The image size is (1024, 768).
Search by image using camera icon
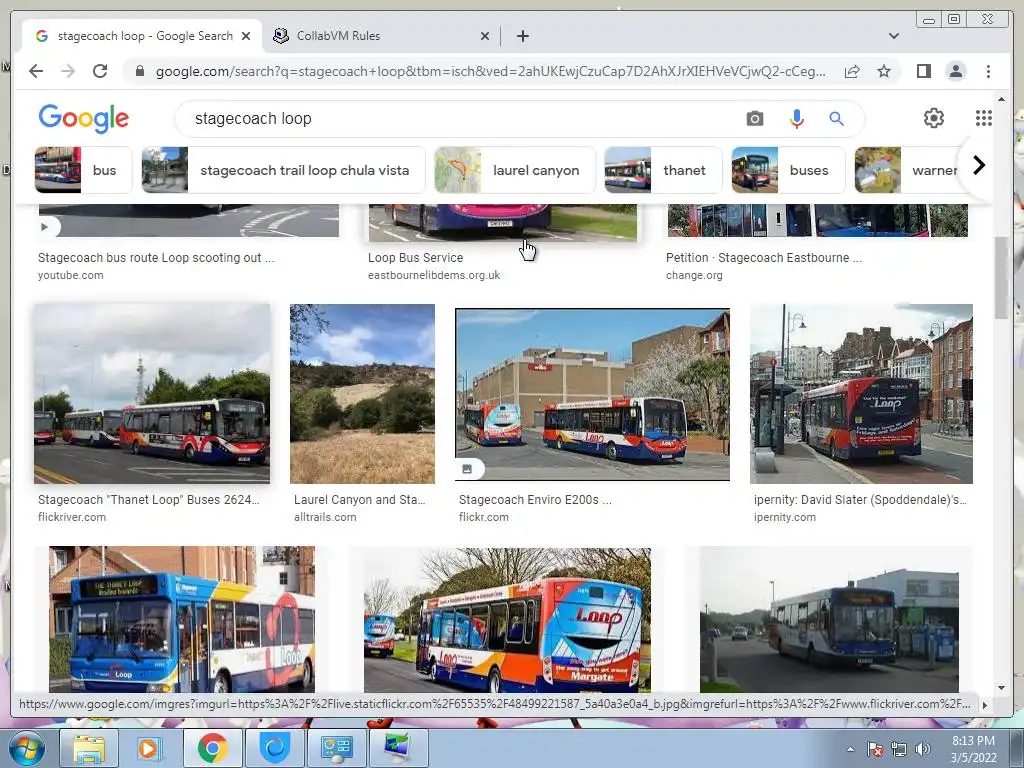pos(755,119)
